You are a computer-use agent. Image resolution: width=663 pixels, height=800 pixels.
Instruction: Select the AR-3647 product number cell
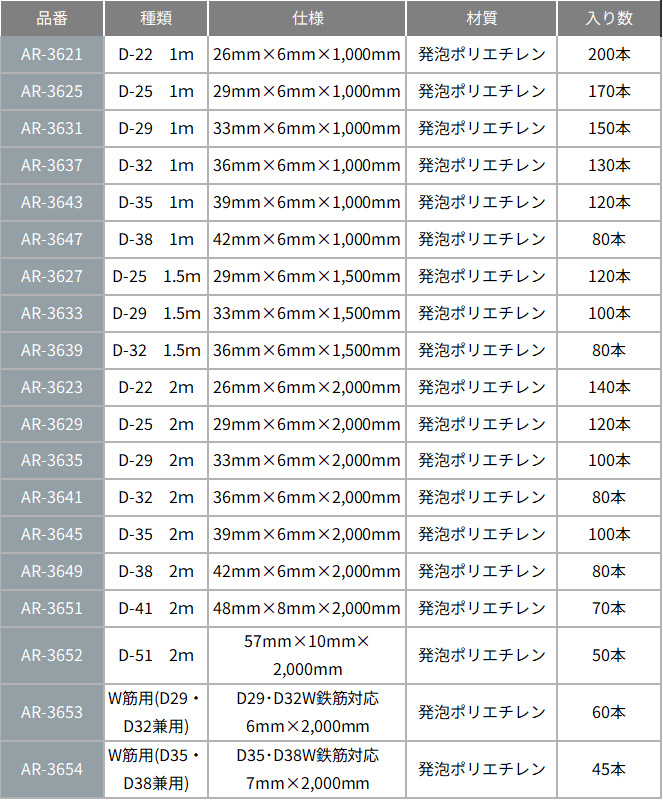[x=51, y=239]
